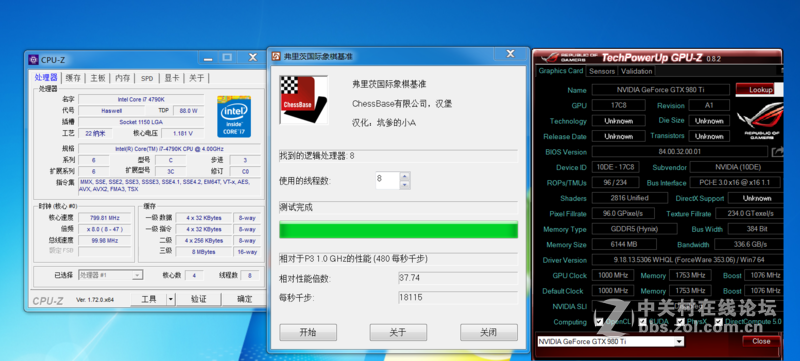This screenshot has height=361, width=800.
Task: Click the driver version 9.18.13.5306 field
Action: click(x=687, y=260)
